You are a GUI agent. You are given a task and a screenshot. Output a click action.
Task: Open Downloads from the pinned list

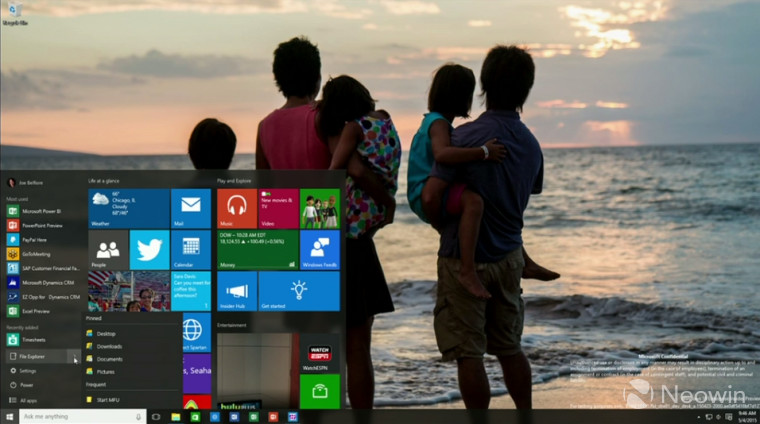pos(109,346)
